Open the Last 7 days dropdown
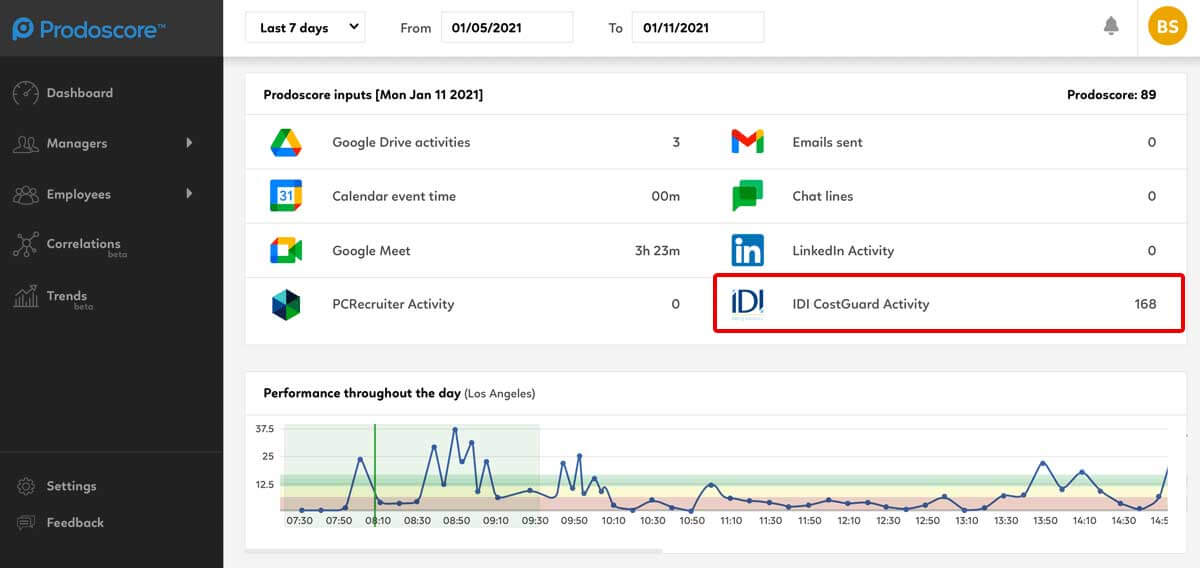 coord(305,28)
